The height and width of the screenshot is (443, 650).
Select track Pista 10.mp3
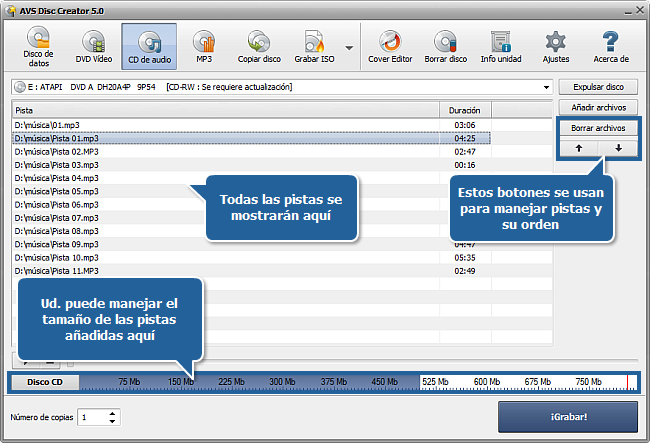(x=251, y=258)
